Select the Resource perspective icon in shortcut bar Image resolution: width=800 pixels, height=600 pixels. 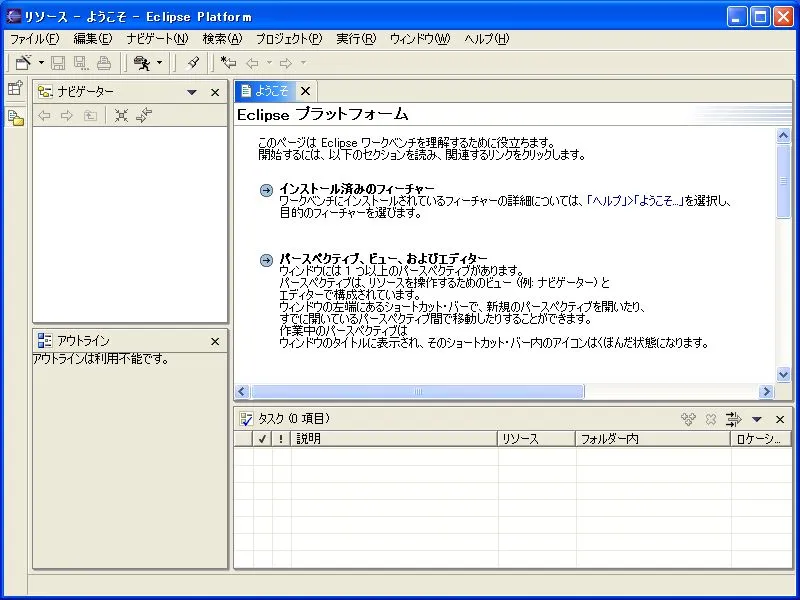click(15, 118)
